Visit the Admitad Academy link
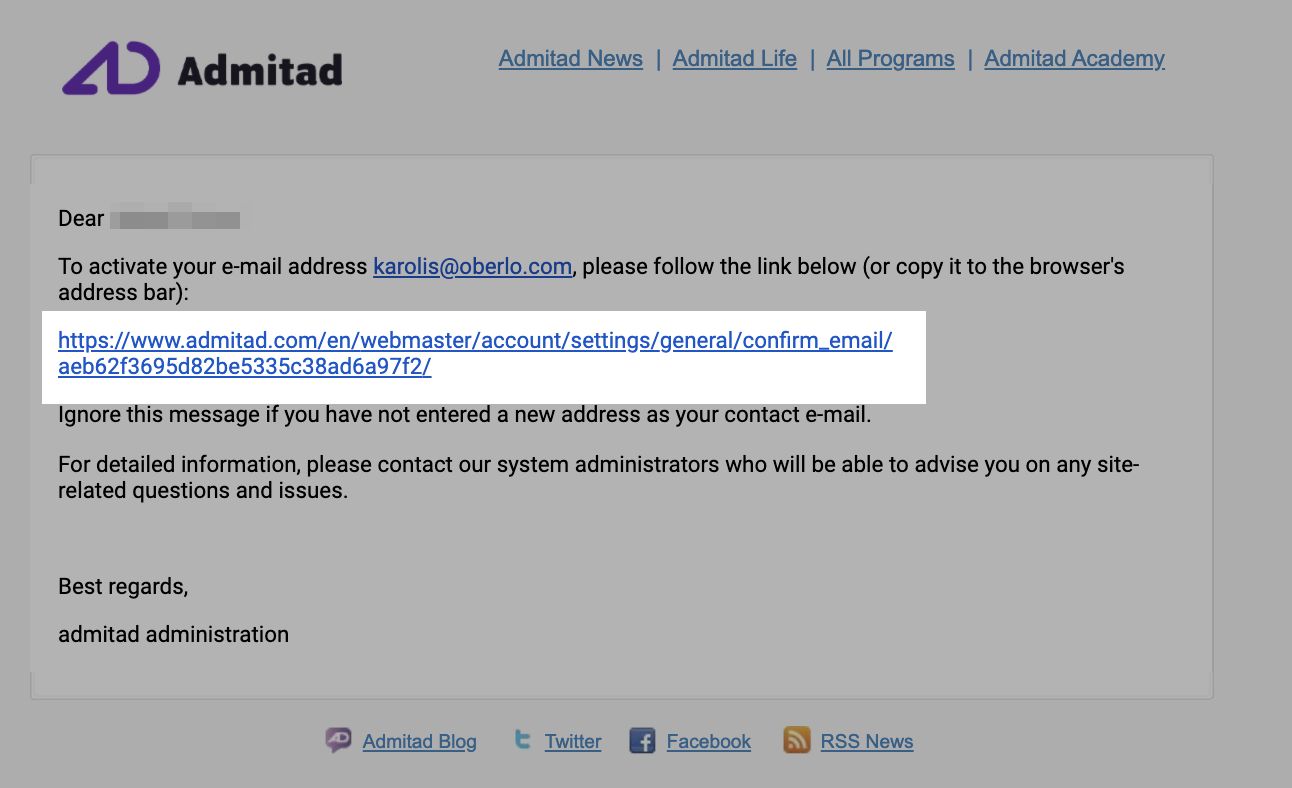This screenshot has height=788, width=1292. [1075, 59]
